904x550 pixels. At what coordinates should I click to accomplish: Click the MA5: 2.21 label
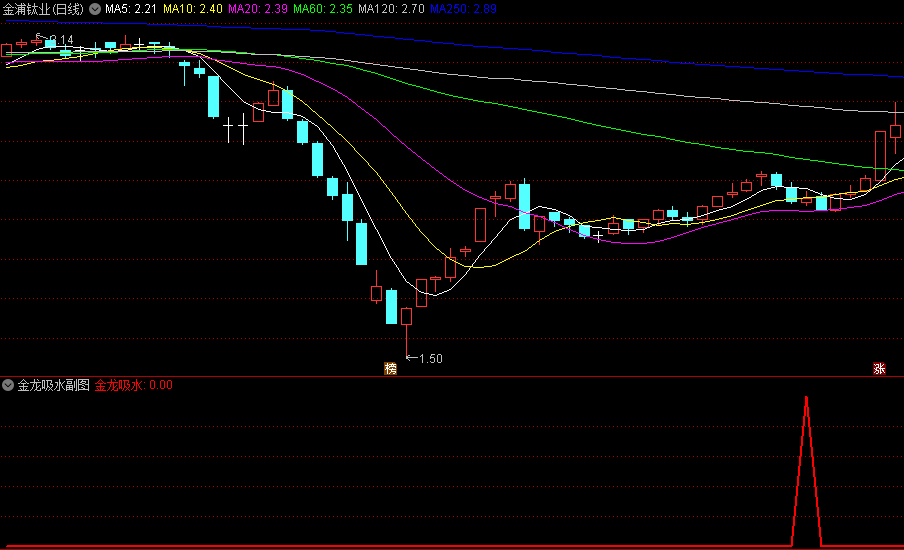pyautogui.click(x=131, y=9)
